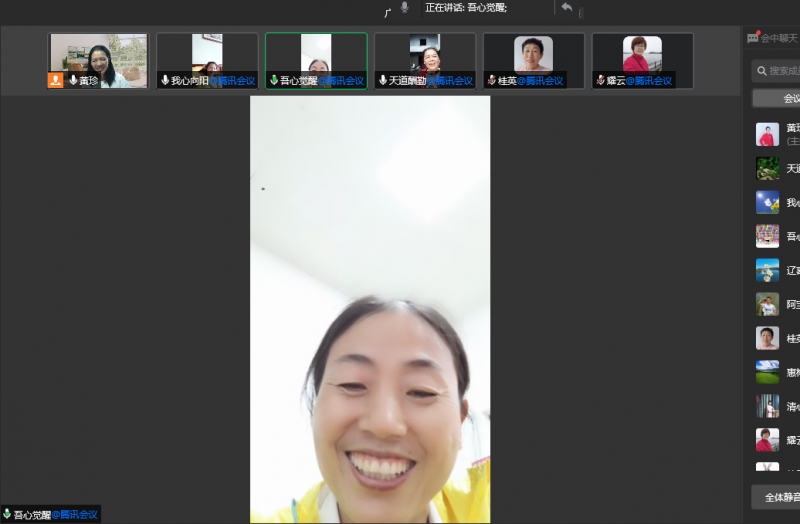Click 黄珍's avatar in the participant list

[767, 134]
